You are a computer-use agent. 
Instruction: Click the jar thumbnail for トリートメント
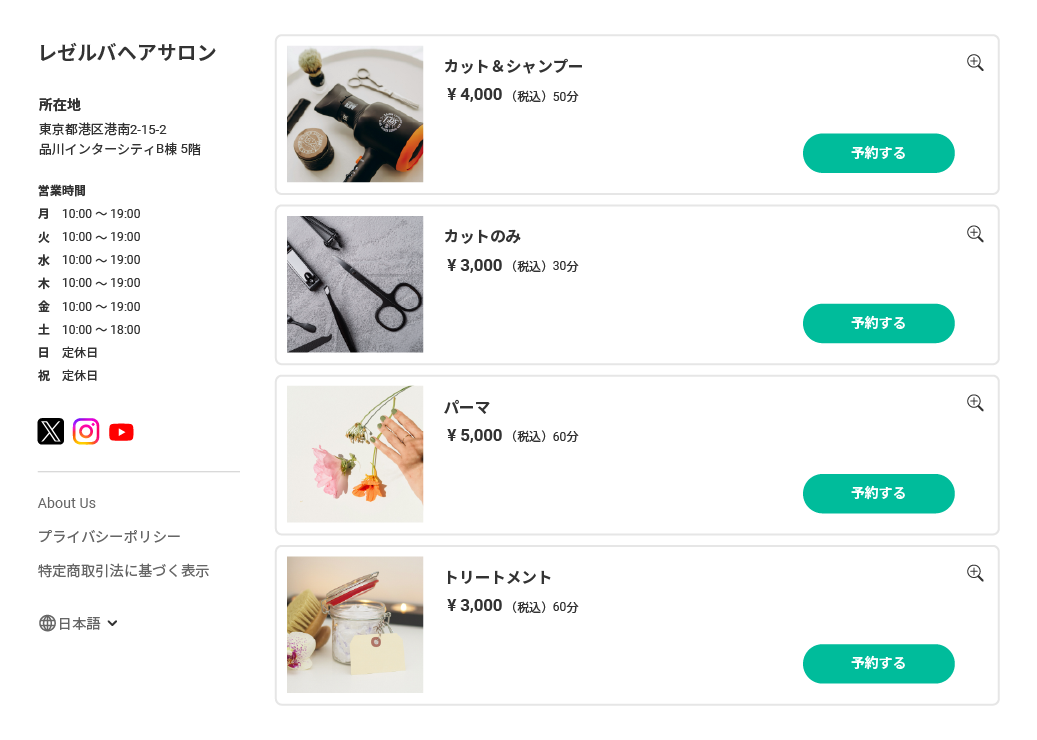355,624
